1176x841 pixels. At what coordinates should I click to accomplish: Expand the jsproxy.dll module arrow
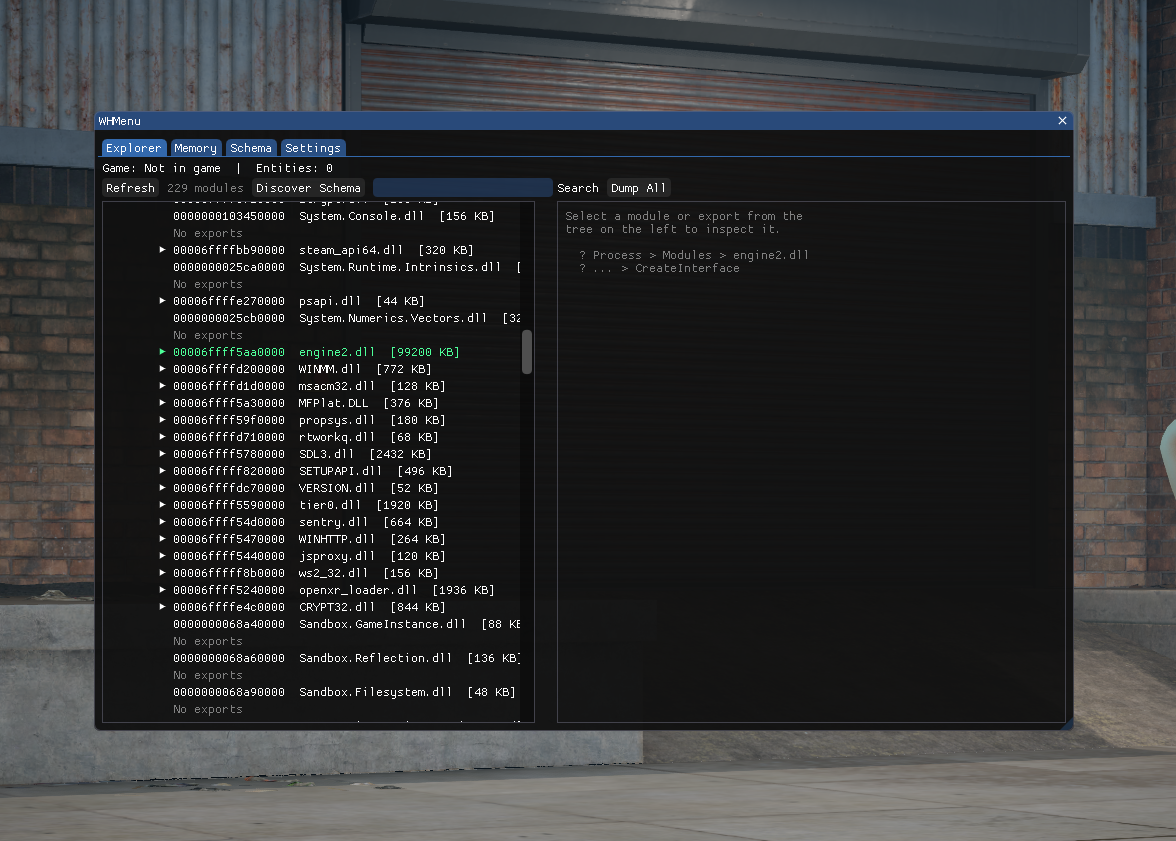point(163,556)
